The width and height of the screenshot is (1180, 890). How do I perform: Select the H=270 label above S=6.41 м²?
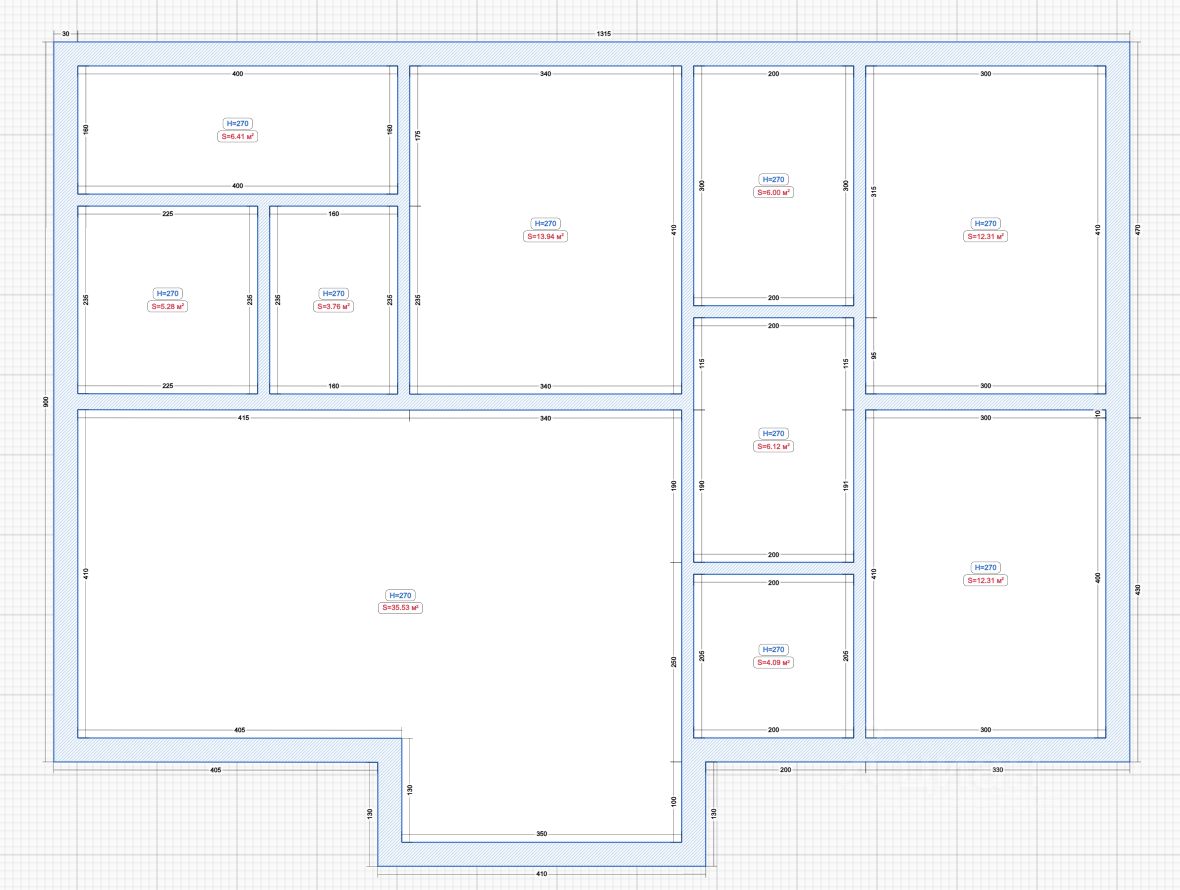tap(237, 123)
